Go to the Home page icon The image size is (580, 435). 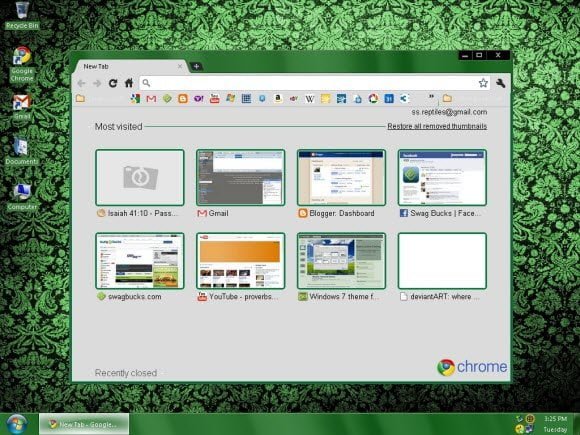129,83
